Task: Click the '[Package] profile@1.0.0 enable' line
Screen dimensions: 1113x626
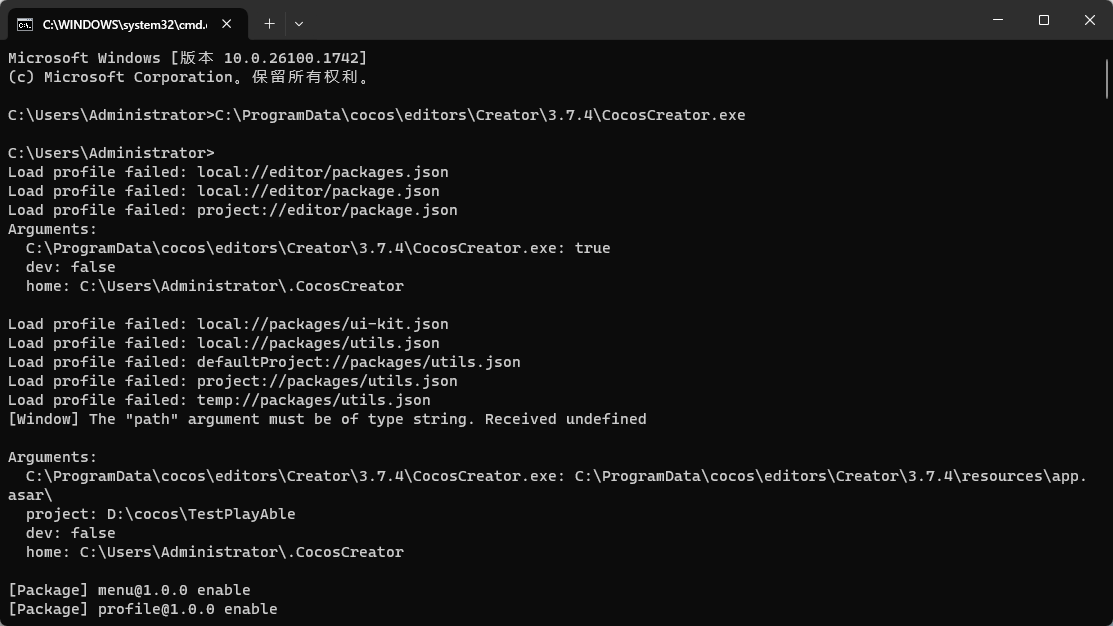Action: pyautogui.click(x=142, y=609)
